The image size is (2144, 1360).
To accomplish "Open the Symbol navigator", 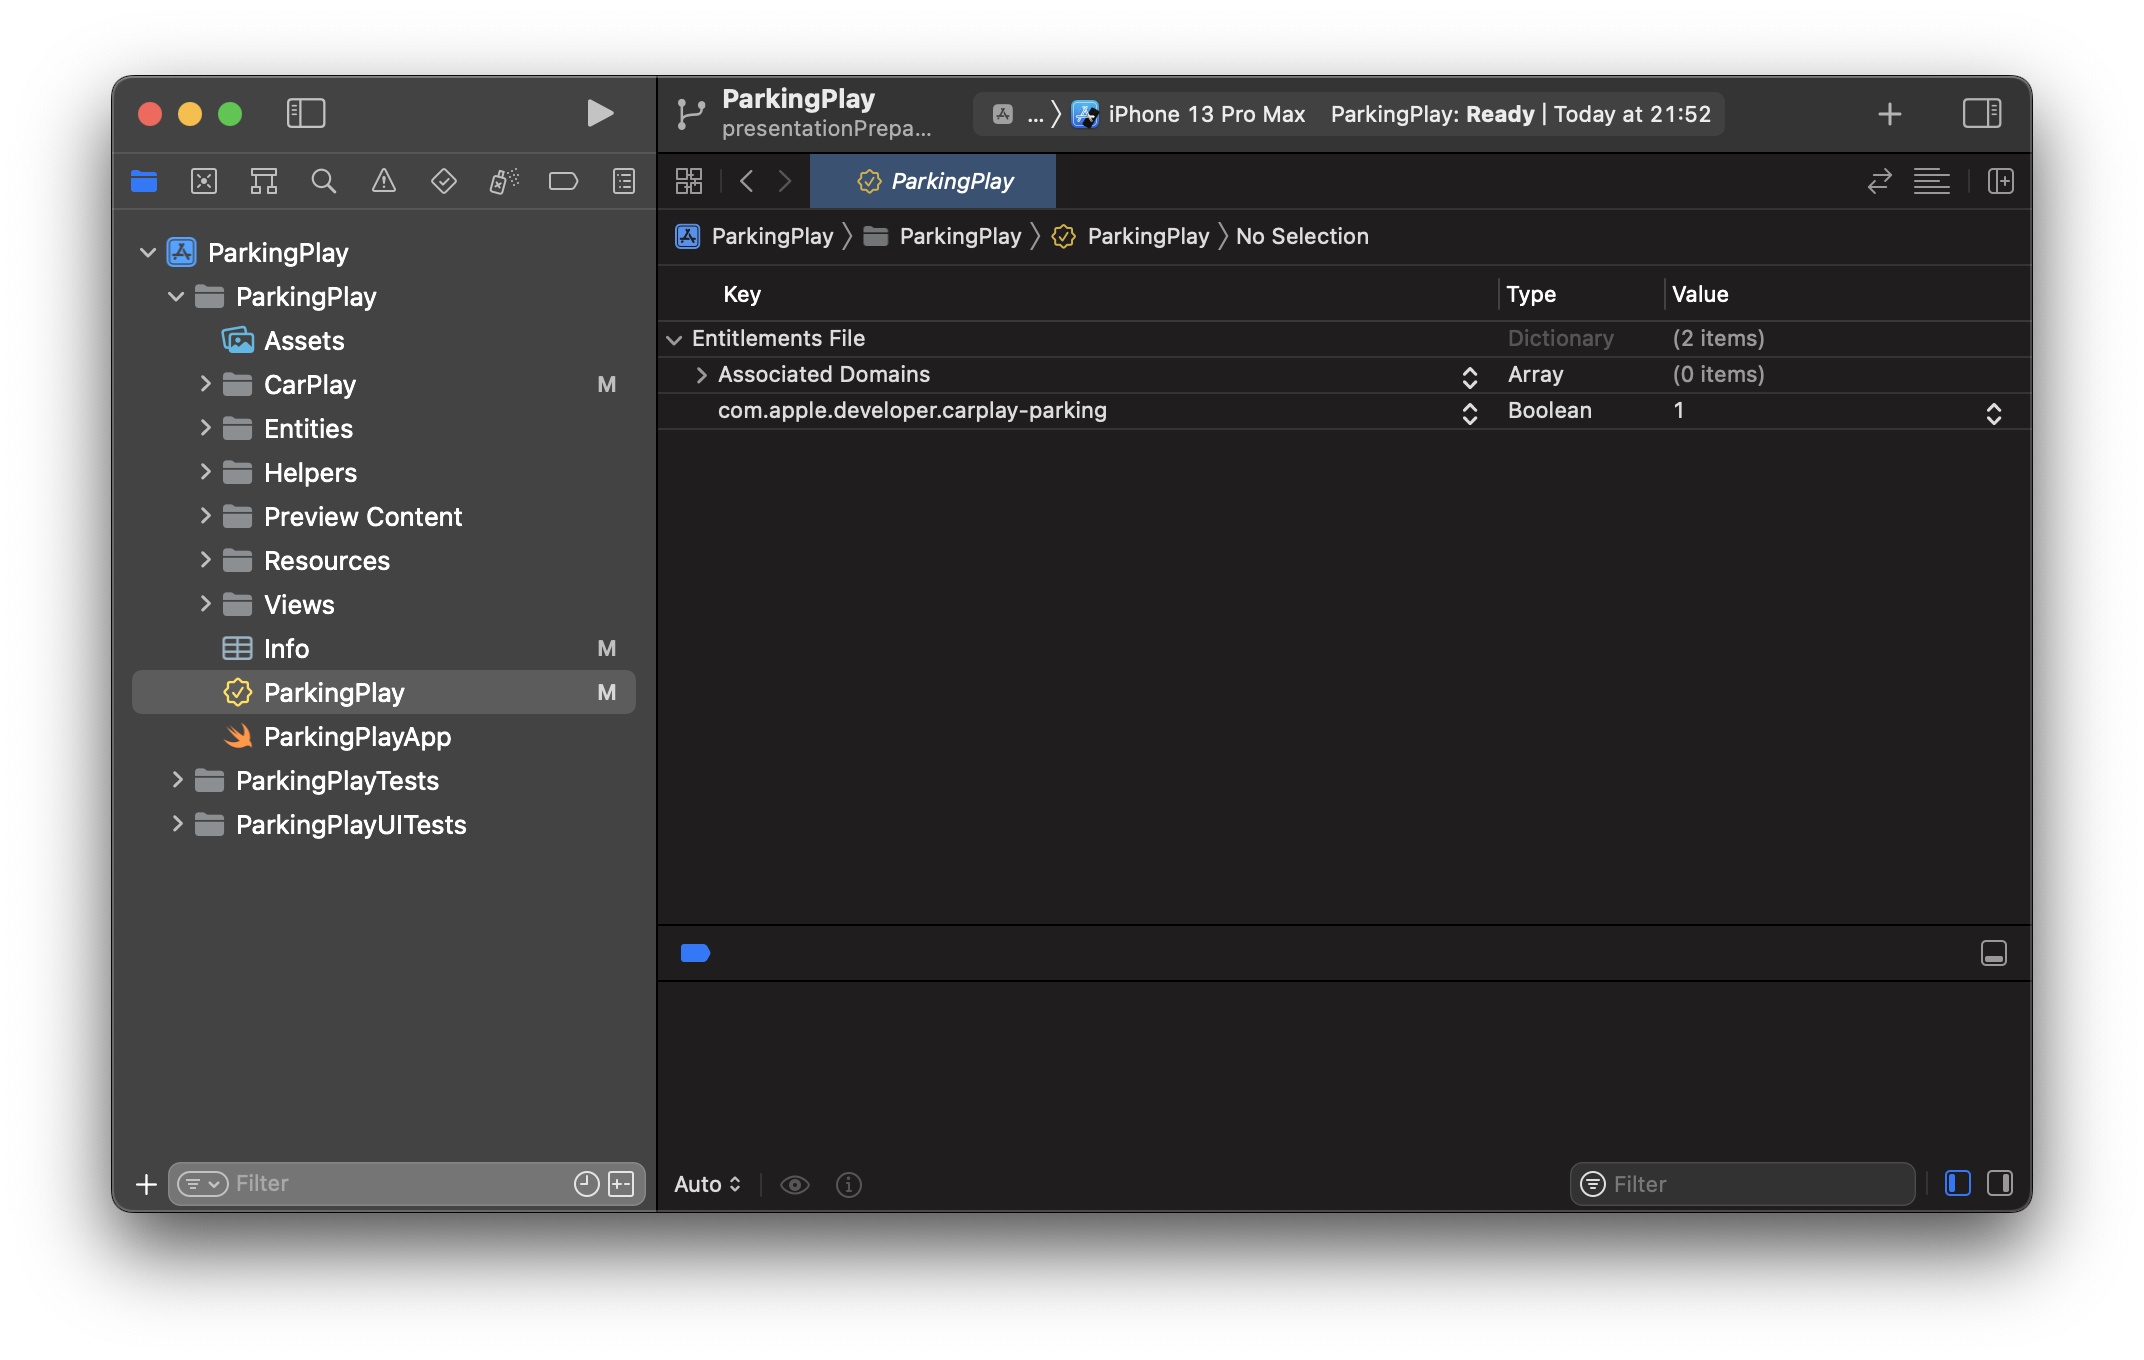I will (x=264, y=181).
